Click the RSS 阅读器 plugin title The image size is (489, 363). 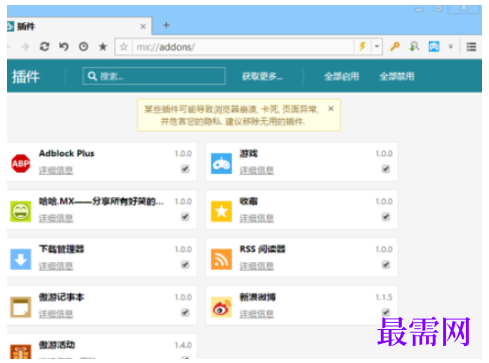click(x=262, y=249)
